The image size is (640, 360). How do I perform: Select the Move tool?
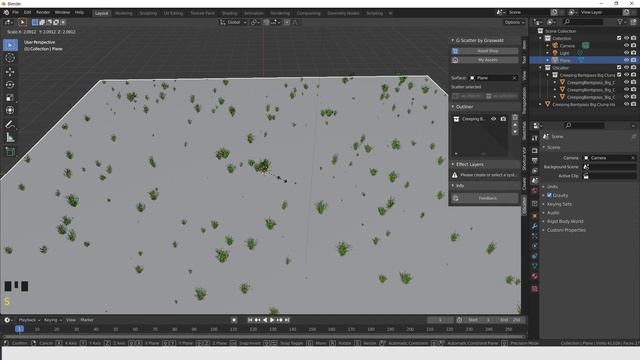click(10, 72)
